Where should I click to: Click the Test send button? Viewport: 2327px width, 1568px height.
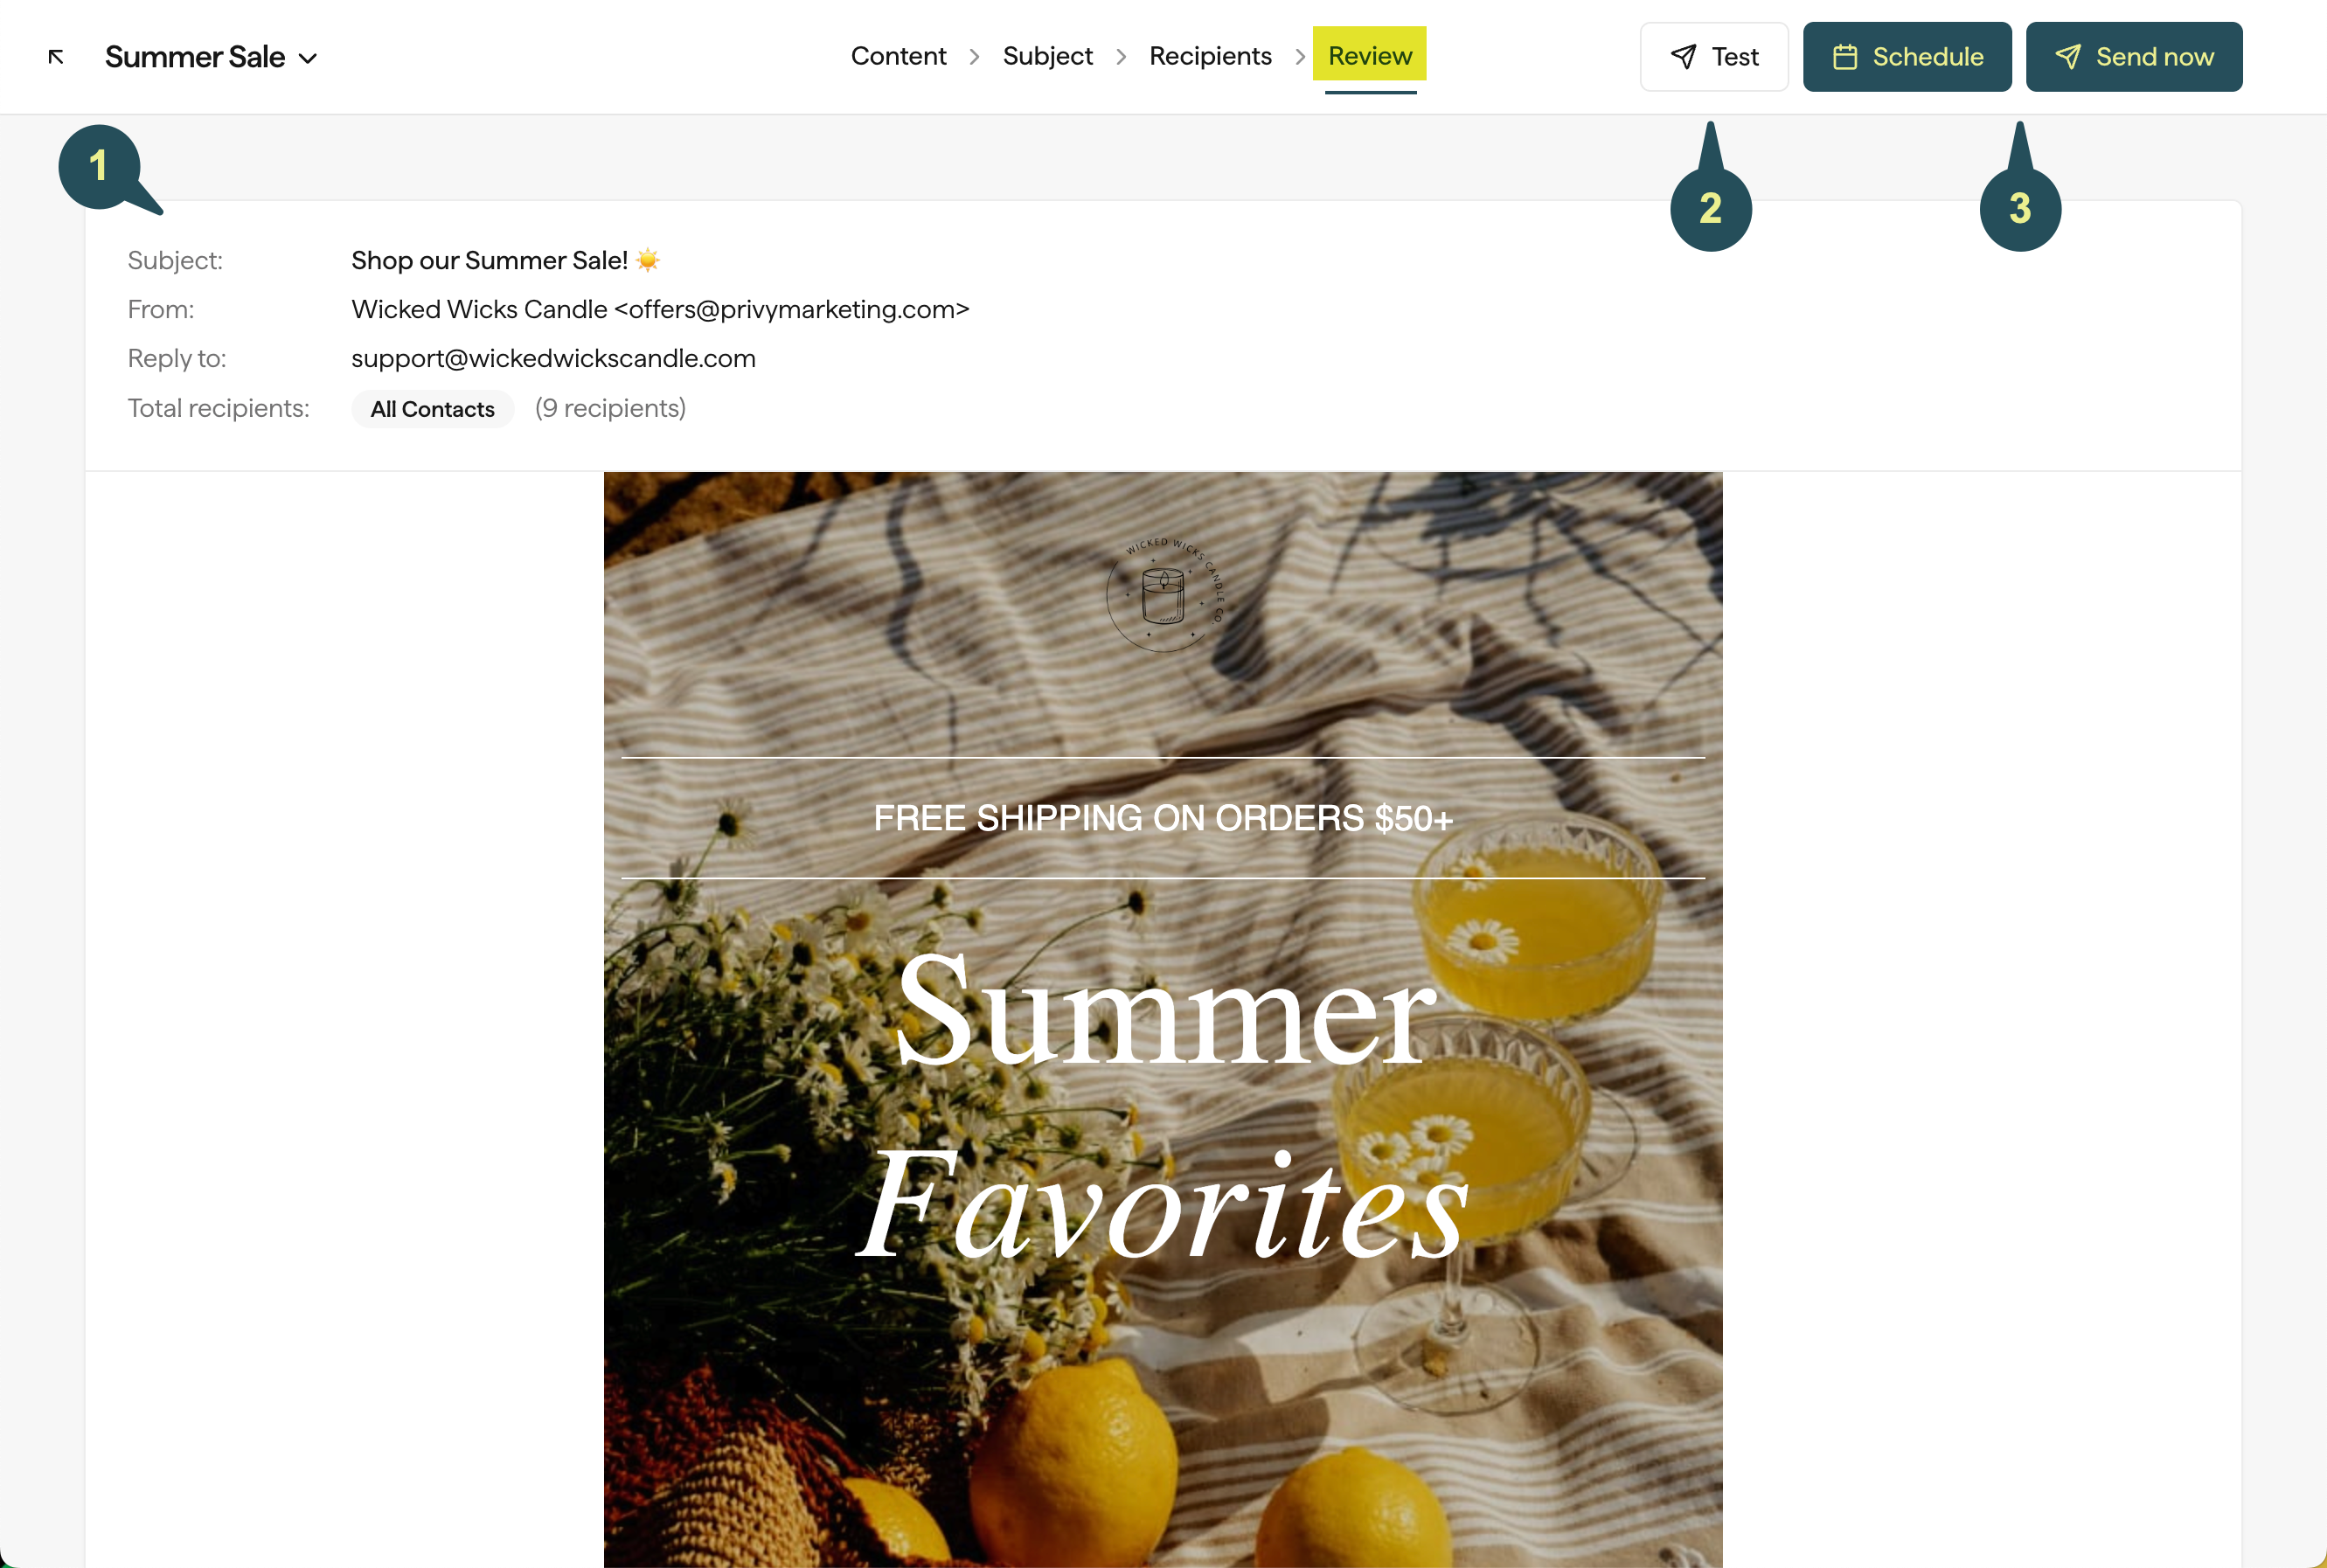(1714, 57)
